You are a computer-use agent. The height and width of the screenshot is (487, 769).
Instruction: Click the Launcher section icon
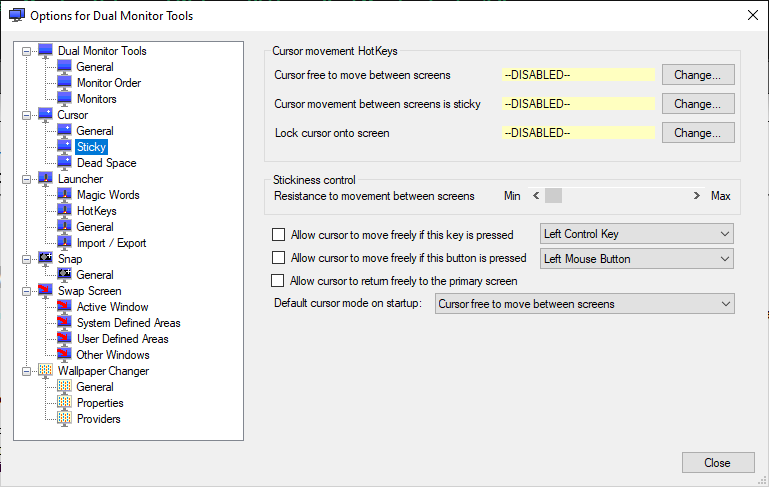pyautogui.click(x=45, y=179)
